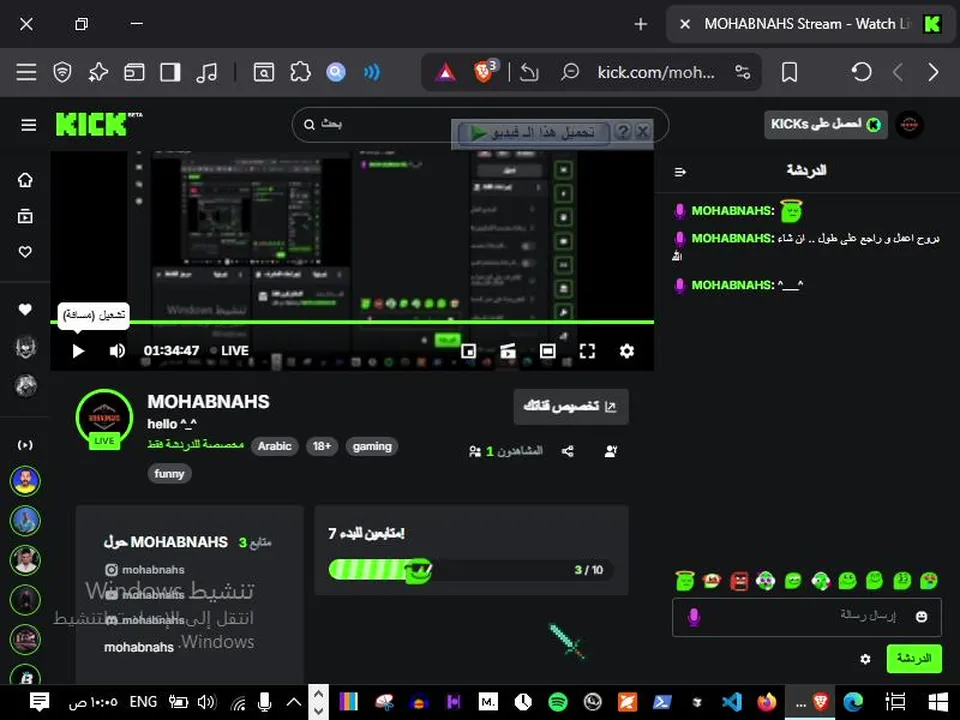The width and height of the screenshot is (960, 720).
Task: Open the viewers count list
Action: coord(506,451)
